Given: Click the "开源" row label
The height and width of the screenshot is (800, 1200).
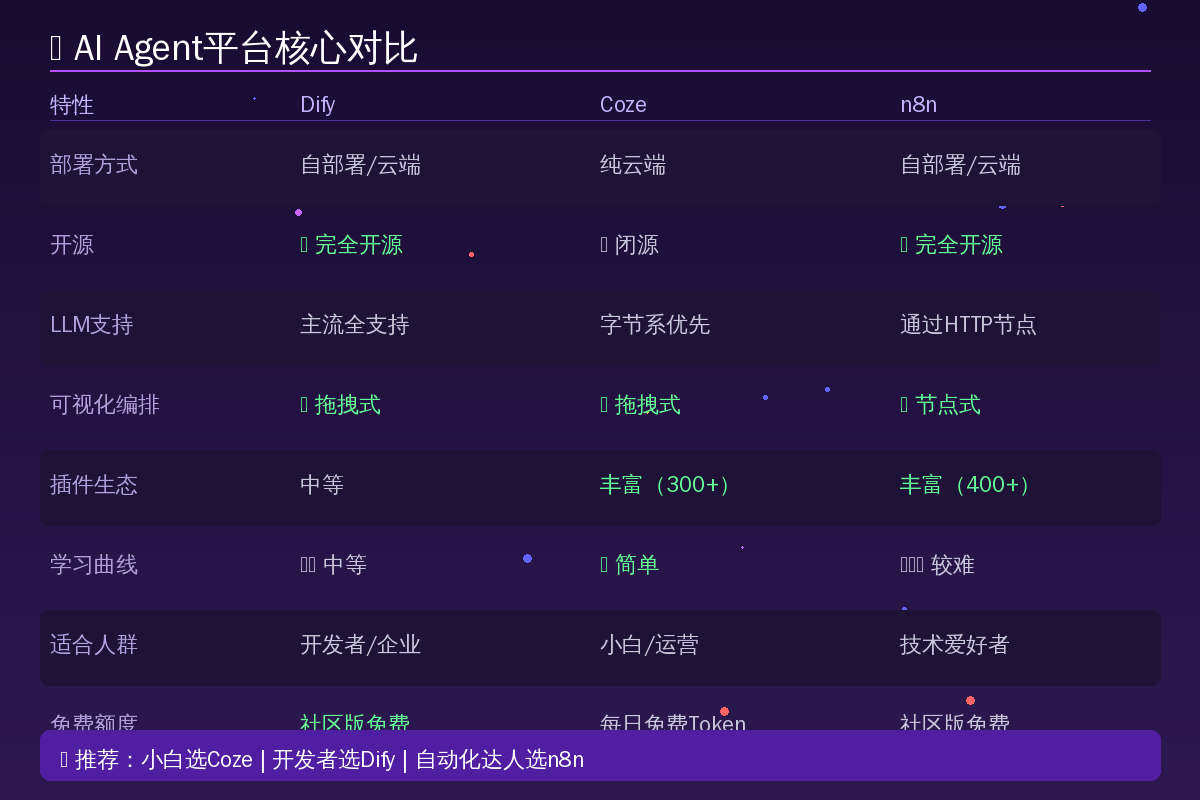Looking at the screenshot, I should (72, 244).
